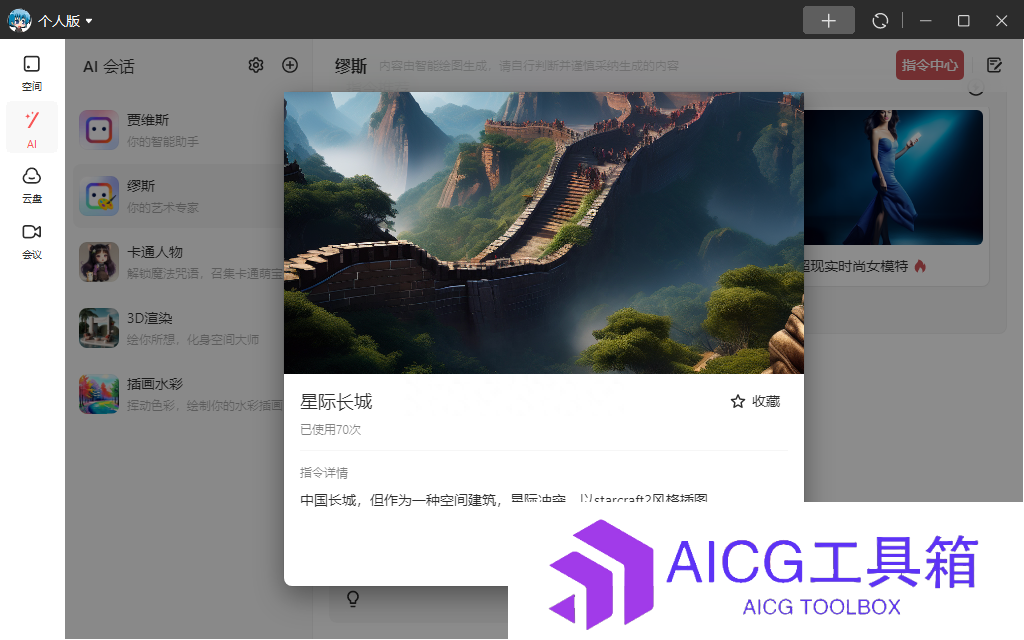
Task: Click the lightbulb icon below the dialog
Action: click(x=353, y=598)
